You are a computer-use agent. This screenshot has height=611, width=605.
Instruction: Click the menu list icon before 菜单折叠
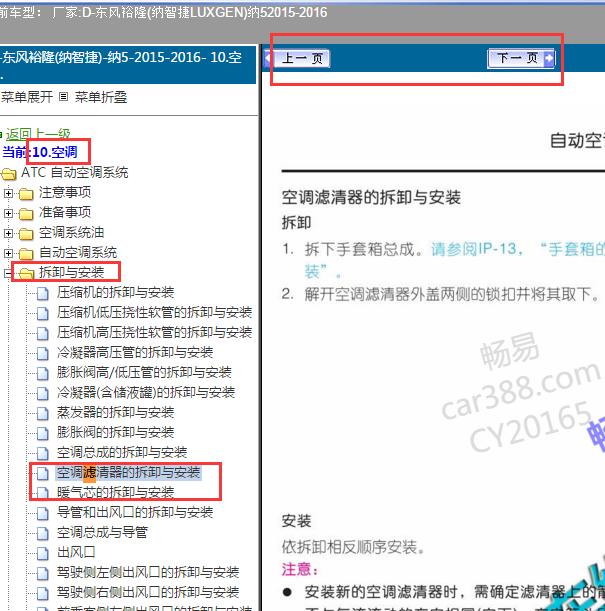[x=63, y=96]
